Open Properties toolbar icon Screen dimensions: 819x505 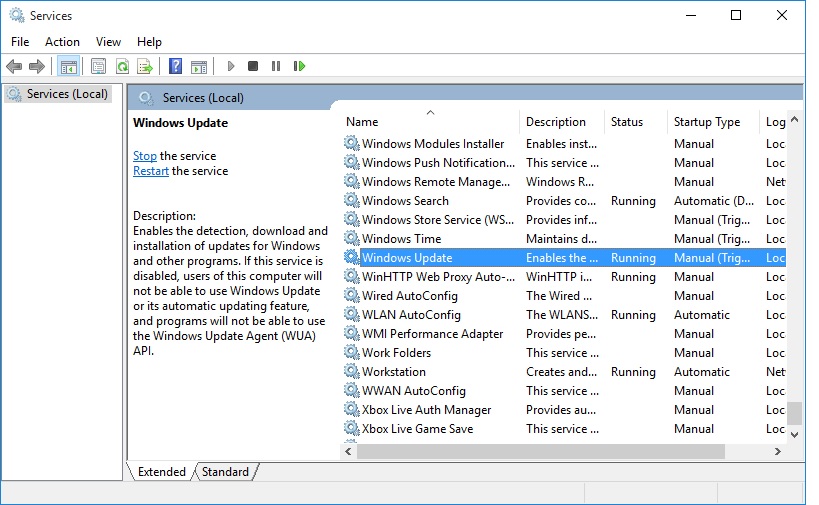click(98, 66)
